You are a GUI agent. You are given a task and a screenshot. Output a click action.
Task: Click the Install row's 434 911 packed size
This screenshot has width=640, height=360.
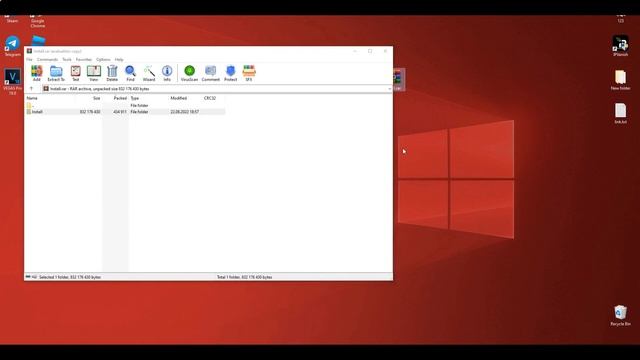(120, 111)
